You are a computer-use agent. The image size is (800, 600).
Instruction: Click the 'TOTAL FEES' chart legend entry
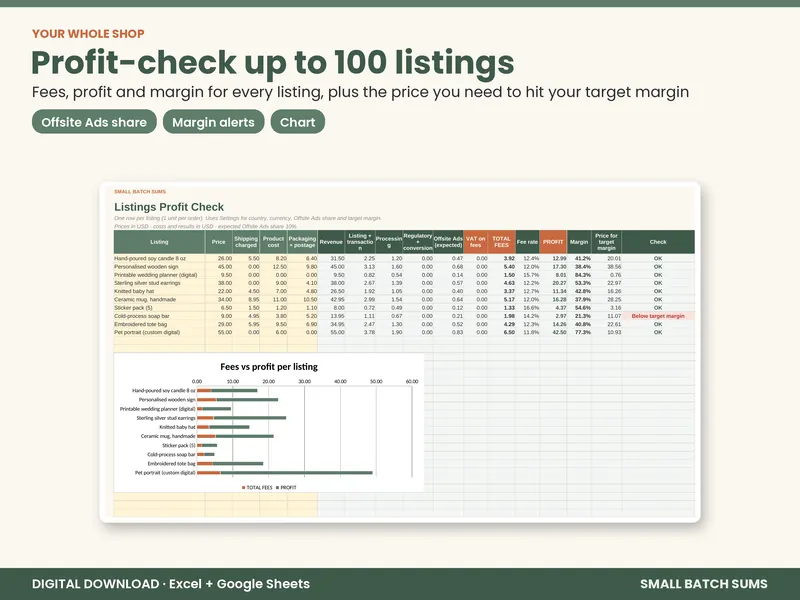(x=257, y=488)
